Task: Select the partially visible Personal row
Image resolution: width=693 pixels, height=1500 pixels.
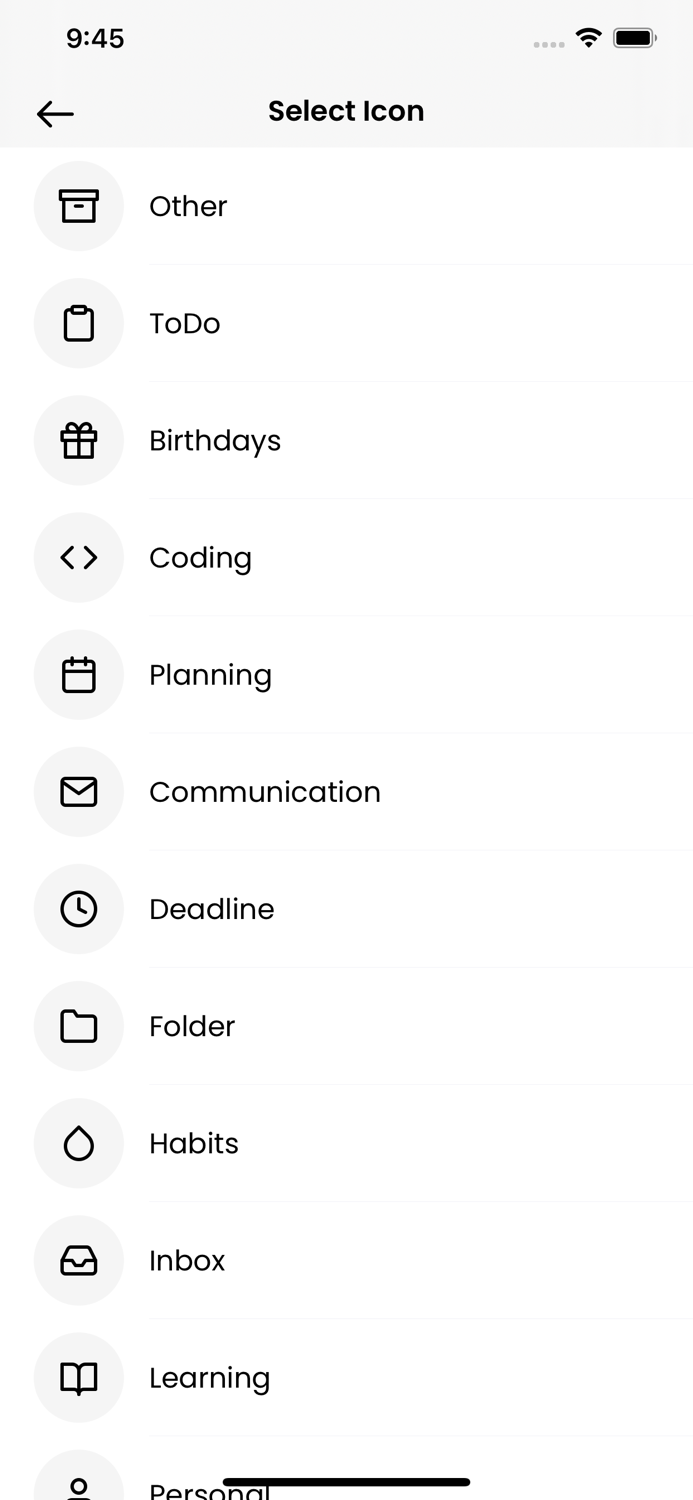Action: 346,1474
